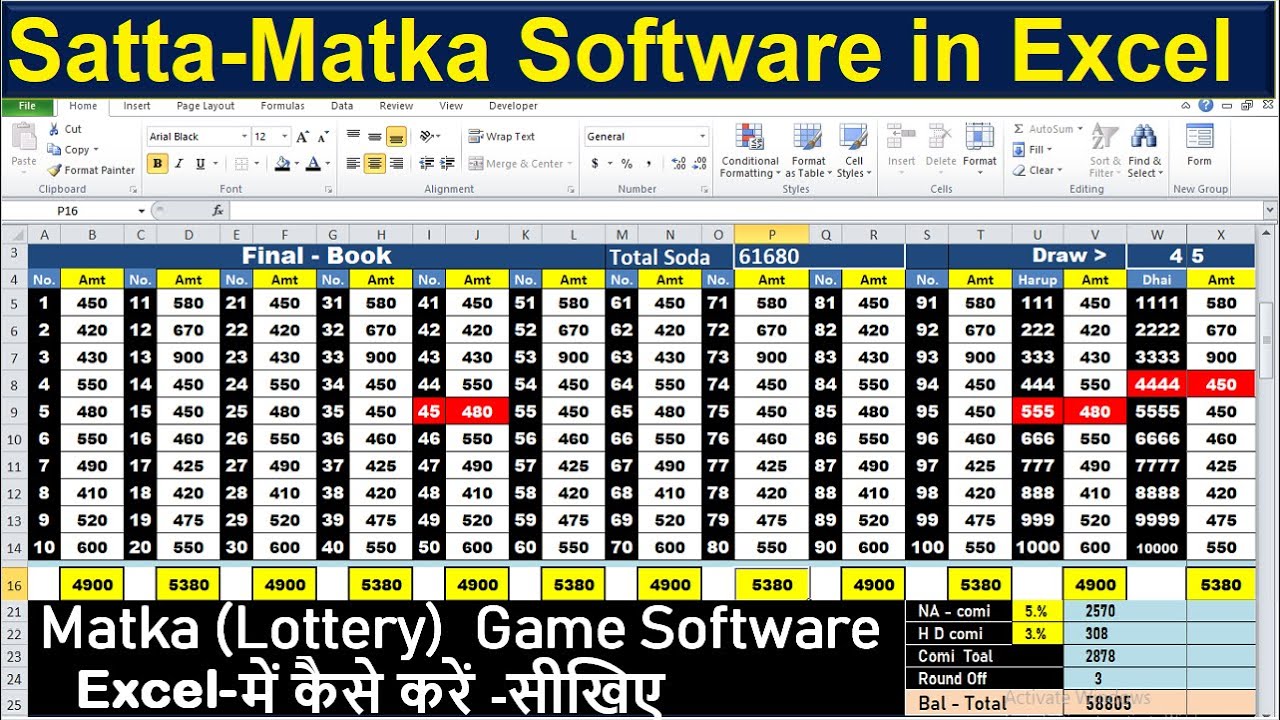The image size is (1280, 720).
Task: Open Format as Table gallery
Action: click(x=808, y=151)
